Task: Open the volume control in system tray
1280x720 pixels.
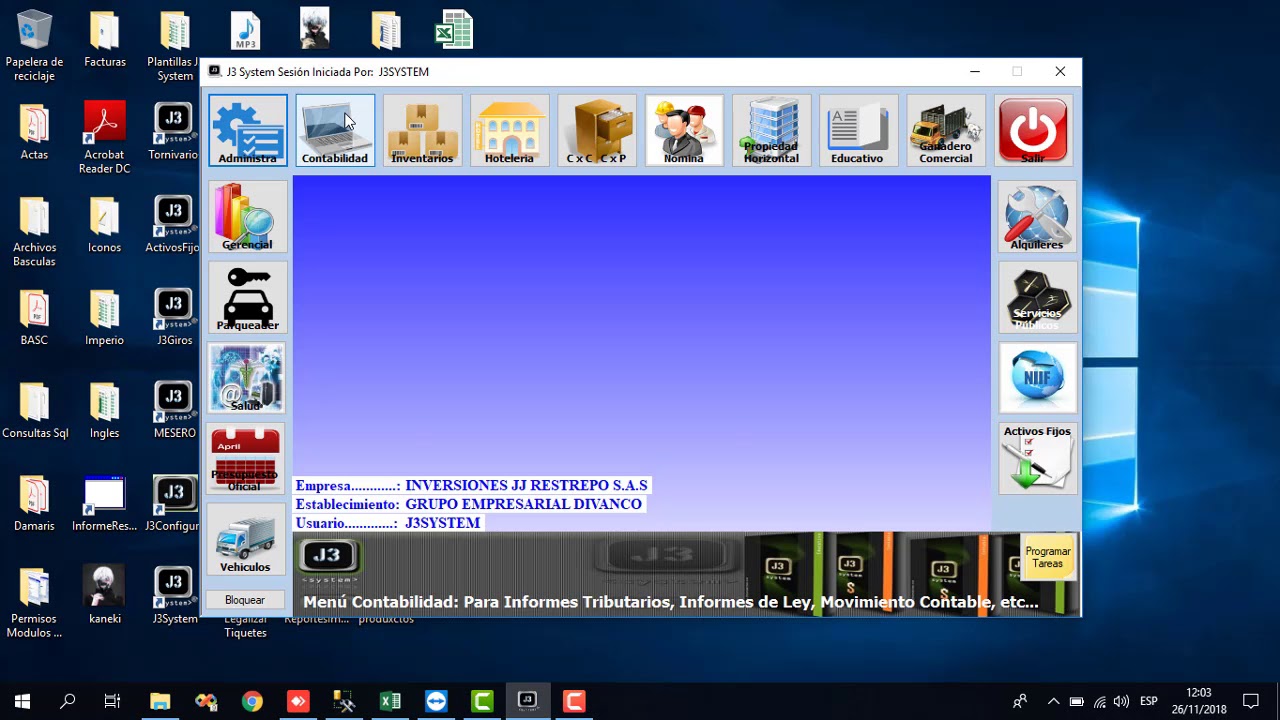Action: (x=1122, y=701)
